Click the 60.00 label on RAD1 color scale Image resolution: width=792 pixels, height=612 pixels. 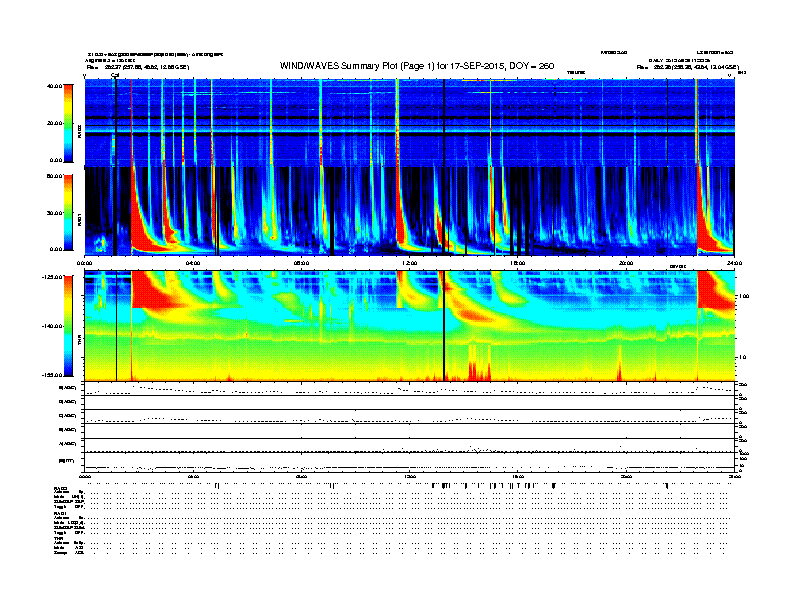click(x=54, y=176)
